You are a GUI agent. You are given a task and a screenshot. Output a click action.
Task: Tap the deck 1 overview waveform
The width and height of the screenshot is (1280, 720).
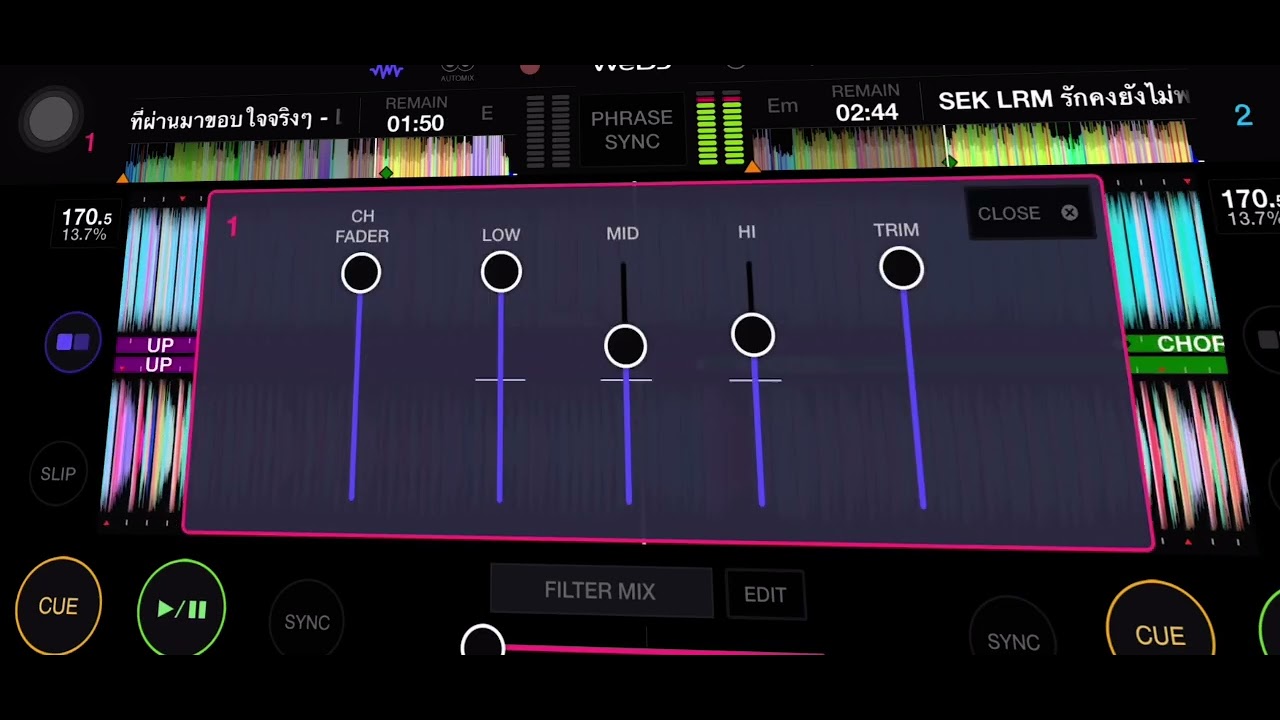[320, 160]
